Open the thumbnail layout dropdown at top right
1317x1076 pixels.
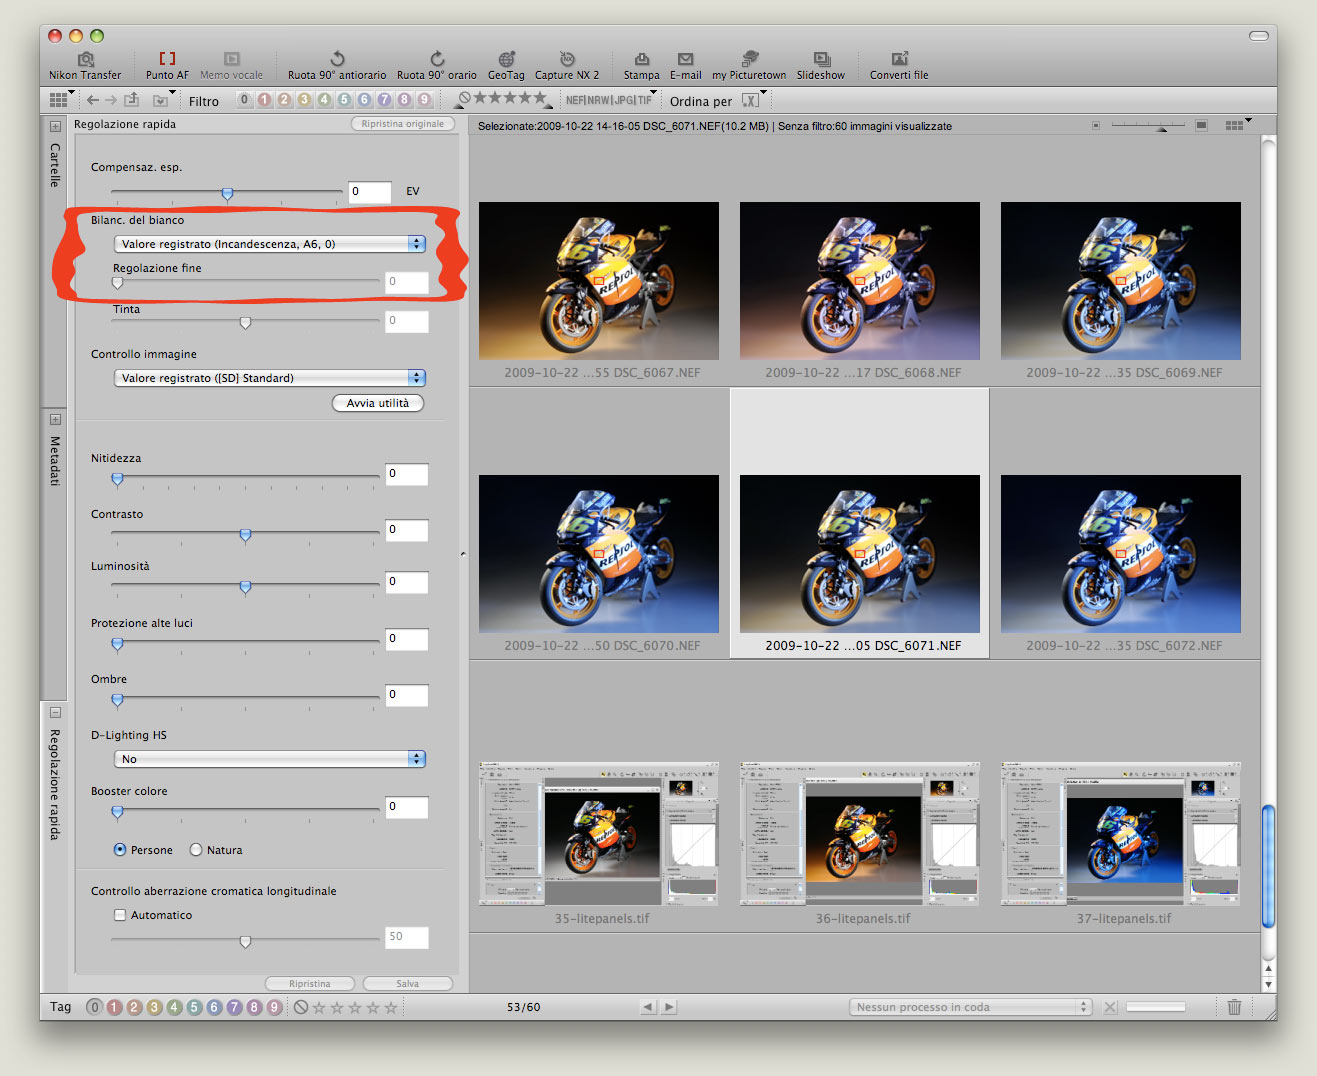coord(1238,125)
